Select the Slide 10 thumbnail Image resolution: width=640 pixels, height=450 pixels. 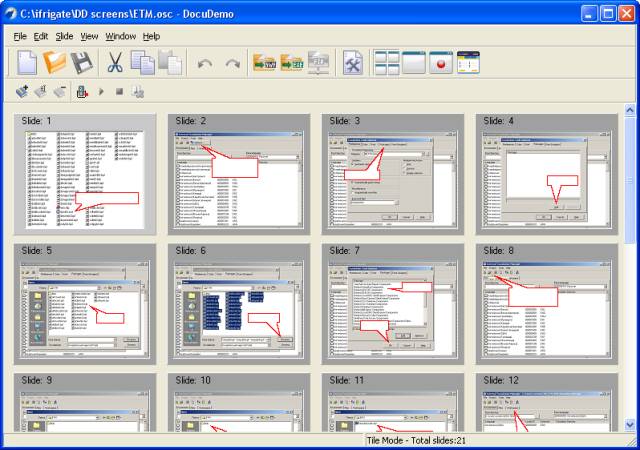click(239, 403)
